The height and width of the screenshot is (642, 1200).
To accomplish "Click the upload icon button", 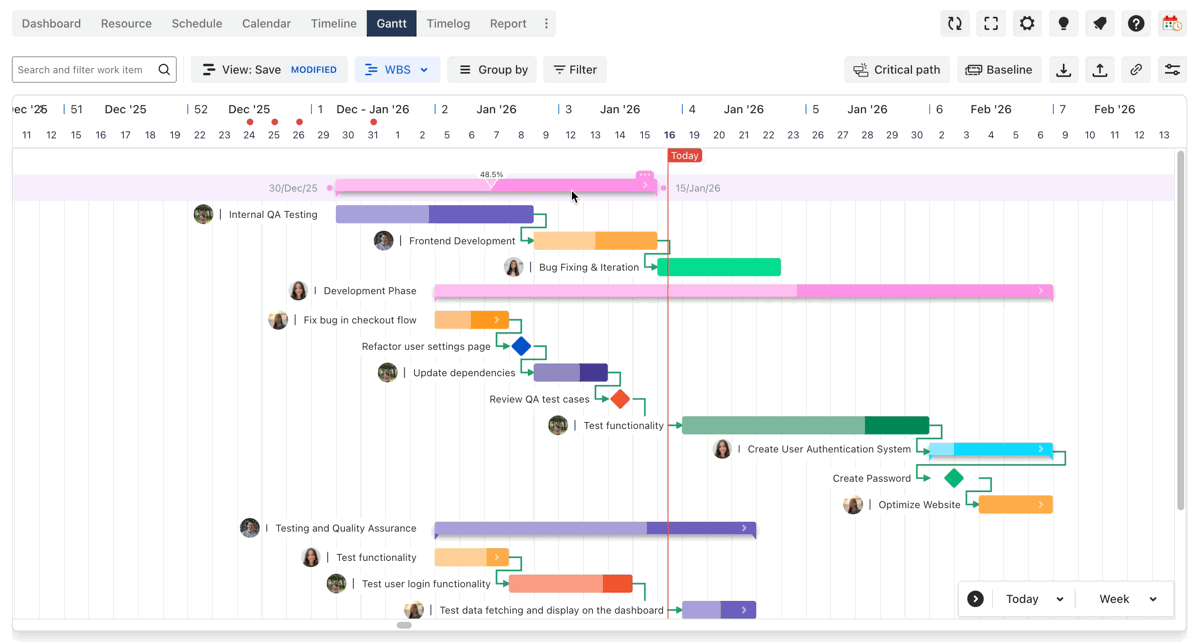I will tap(1100, 70).
